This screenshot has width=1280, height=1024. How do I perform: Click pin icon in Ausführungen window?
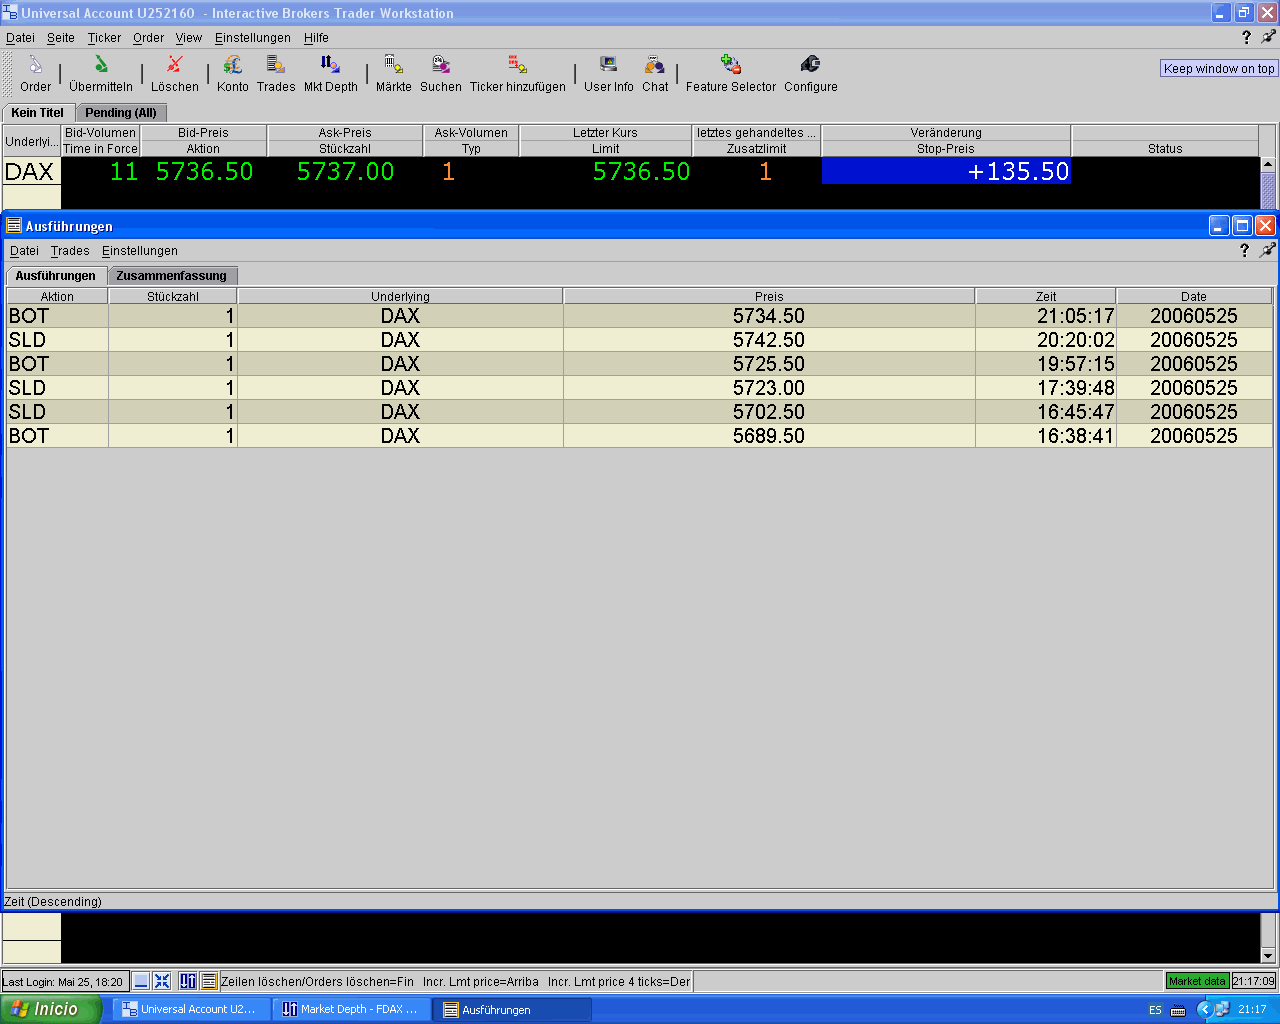tap(1267, 251)
